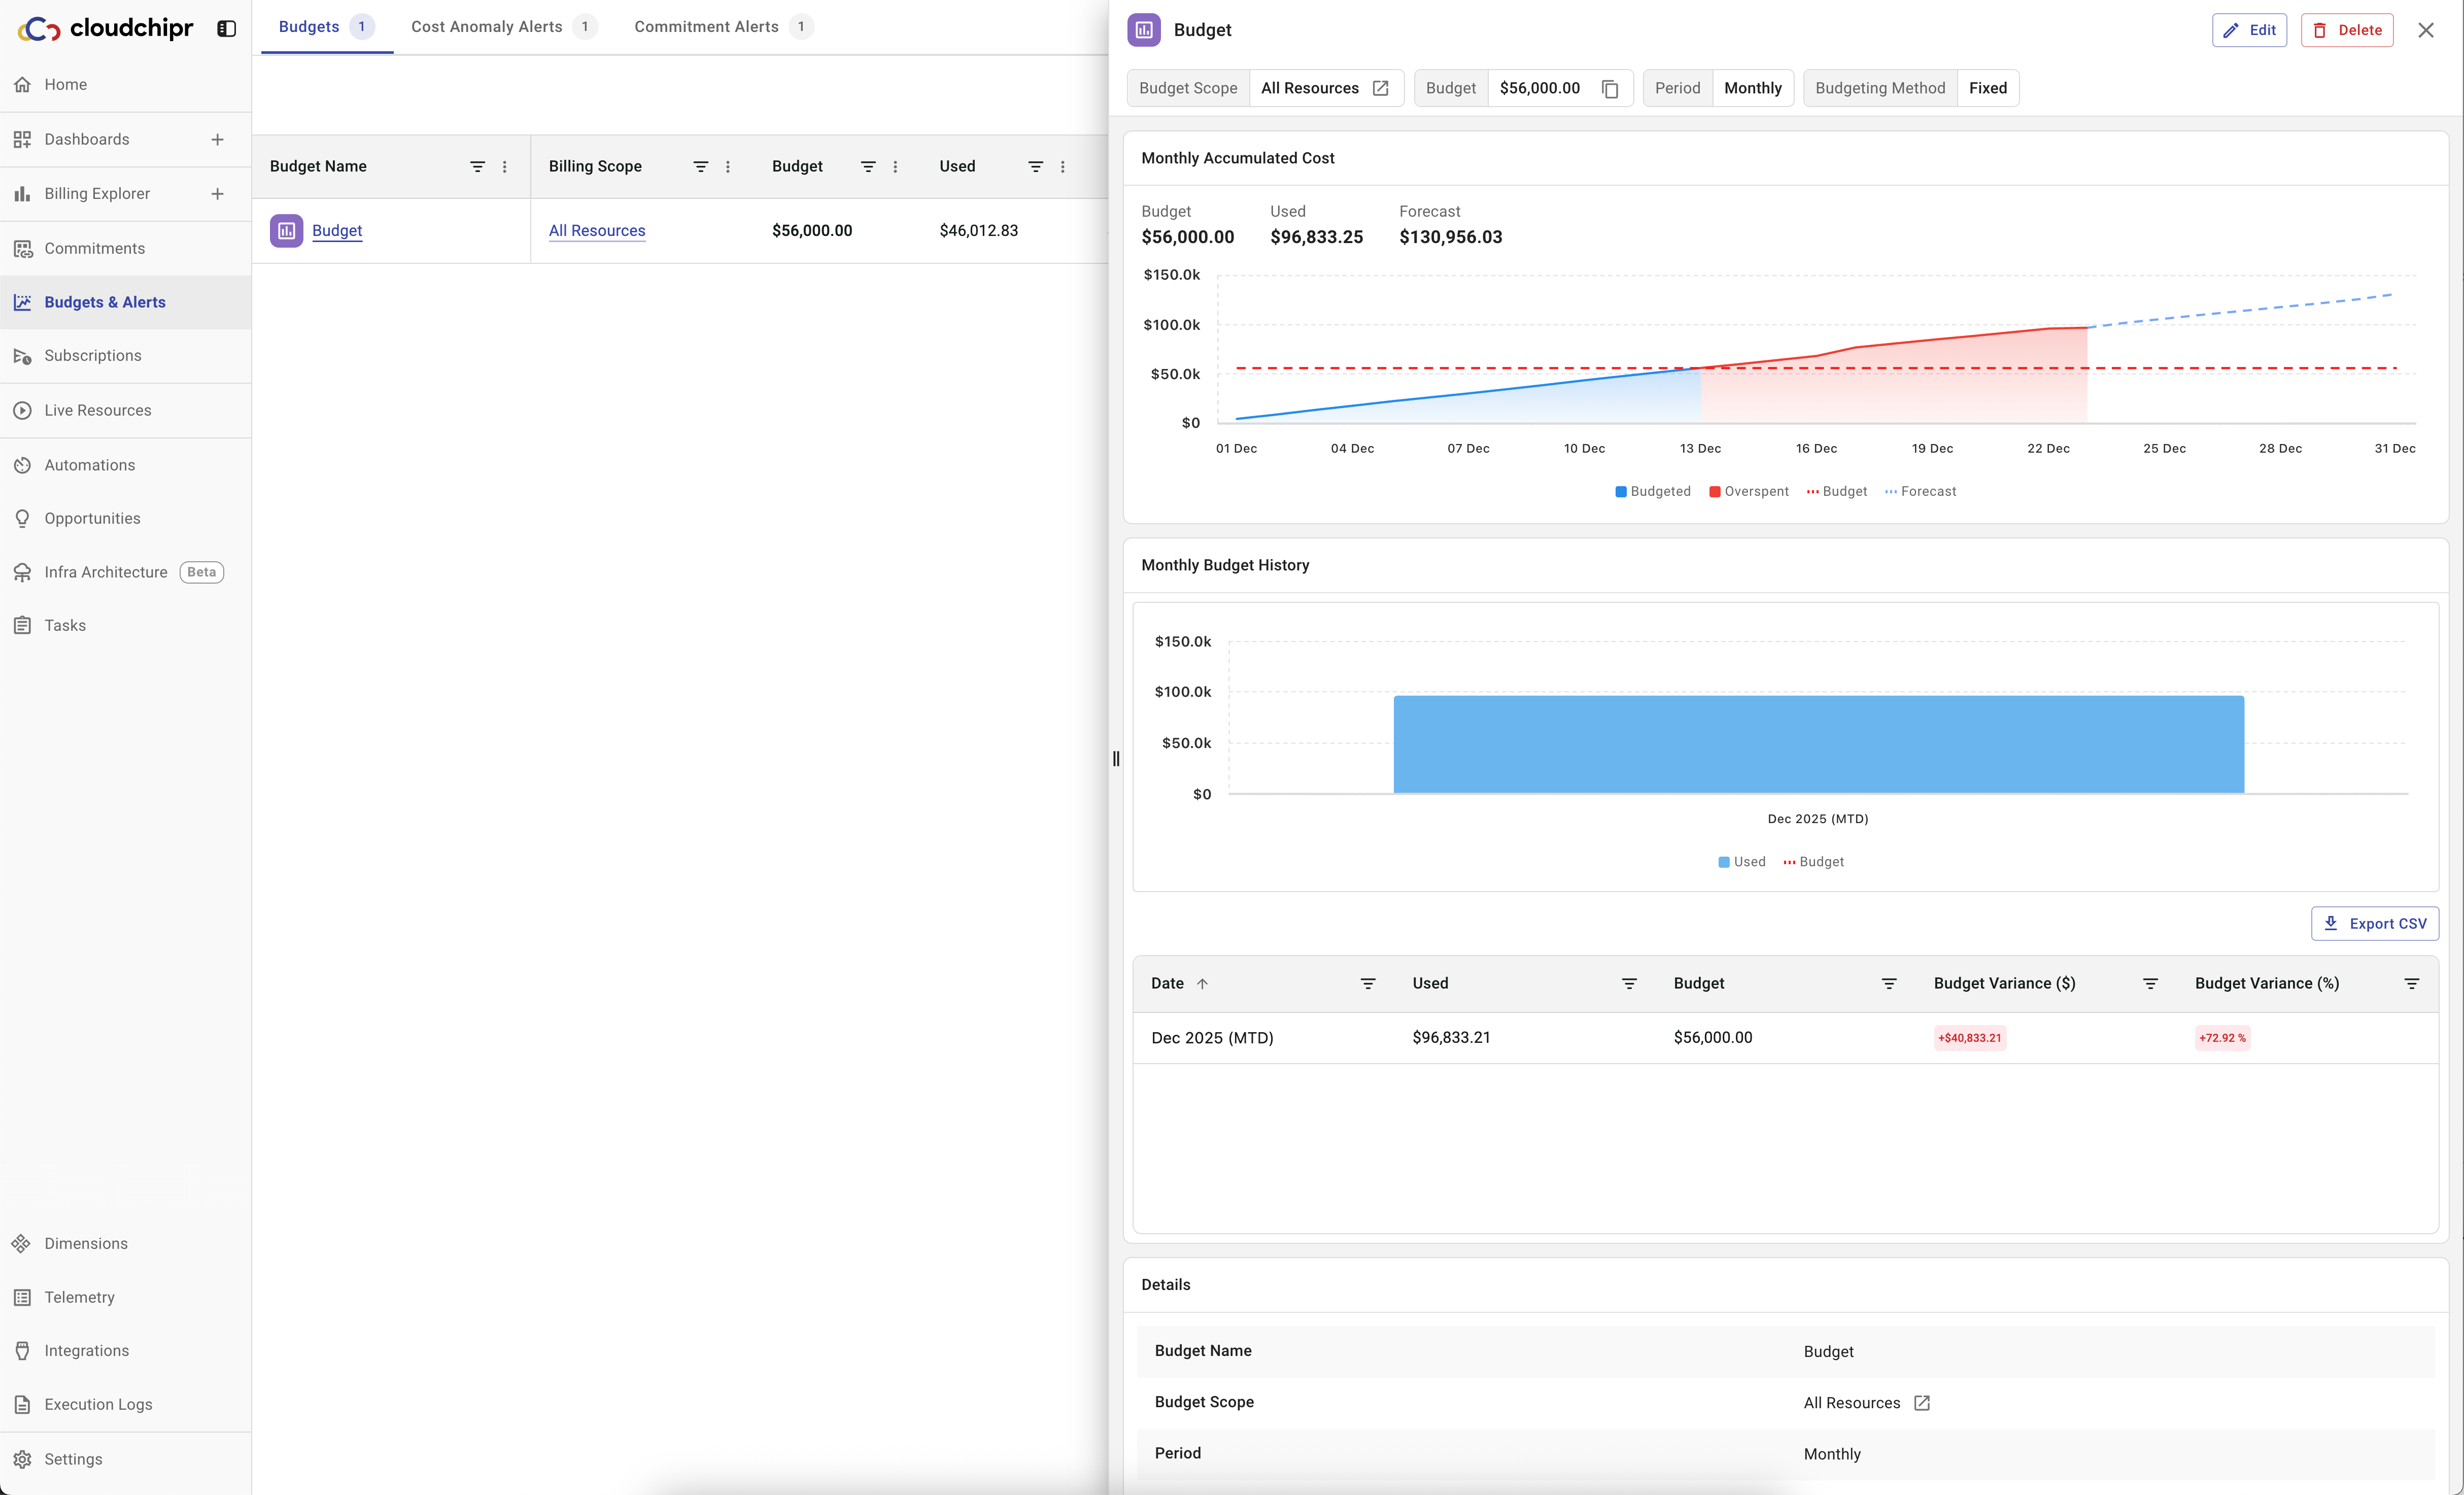This screenshot has height=1495, width=2464.
Task: Expand Dashboards with the plus icon
Action: coord(217,140)
